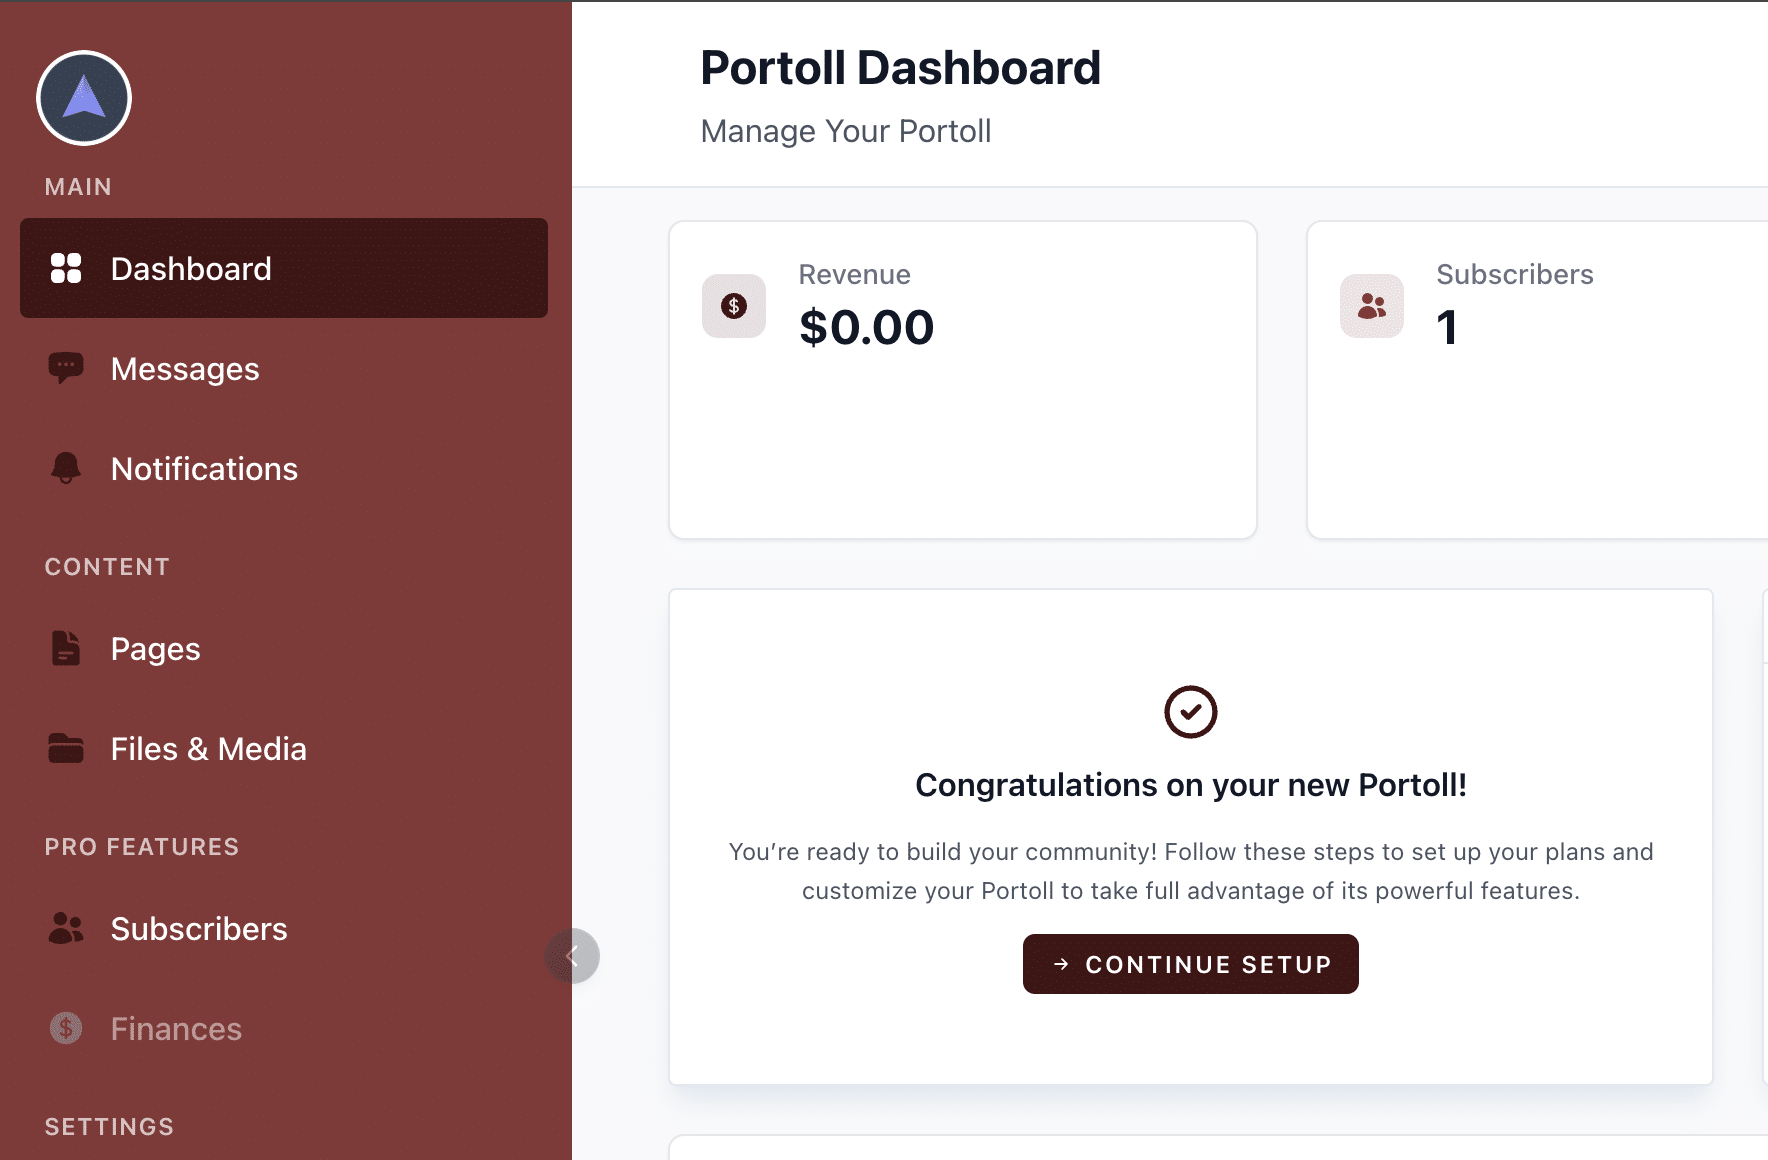This screenshot has width=1768, height=1160.
Task: Select Pages from the Content section
Action: (x=156, y=649)
